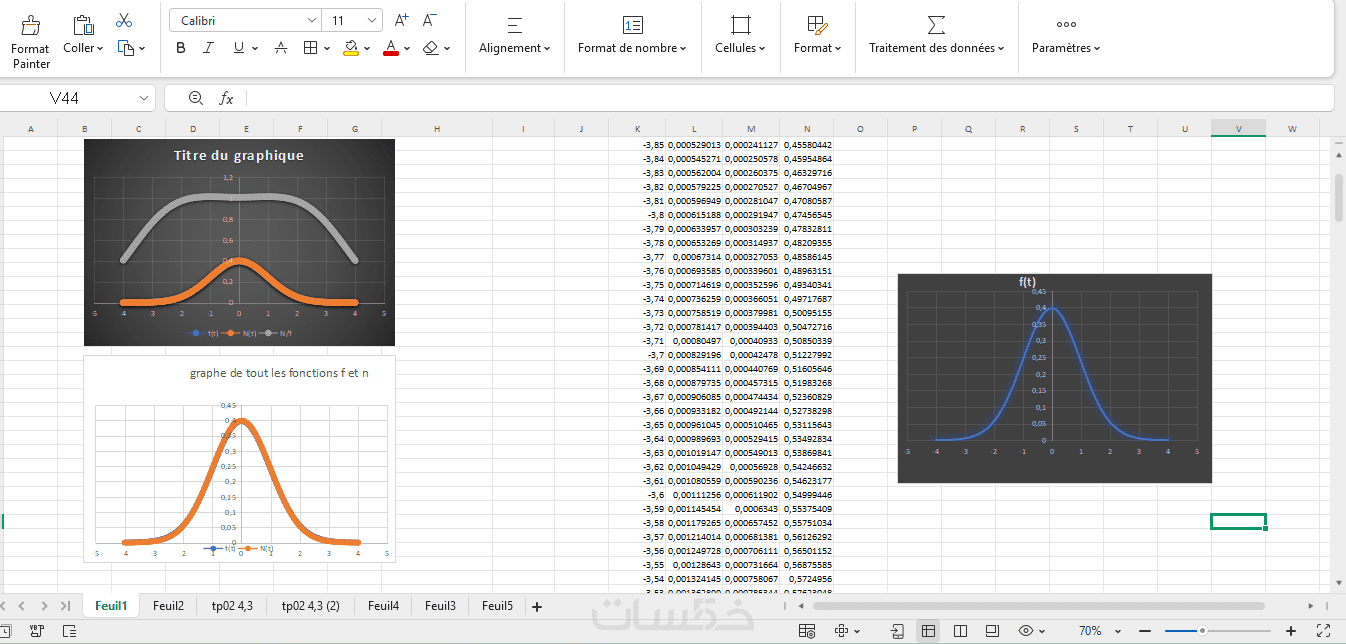Go to previous sheet arrow

click(20, 606)
